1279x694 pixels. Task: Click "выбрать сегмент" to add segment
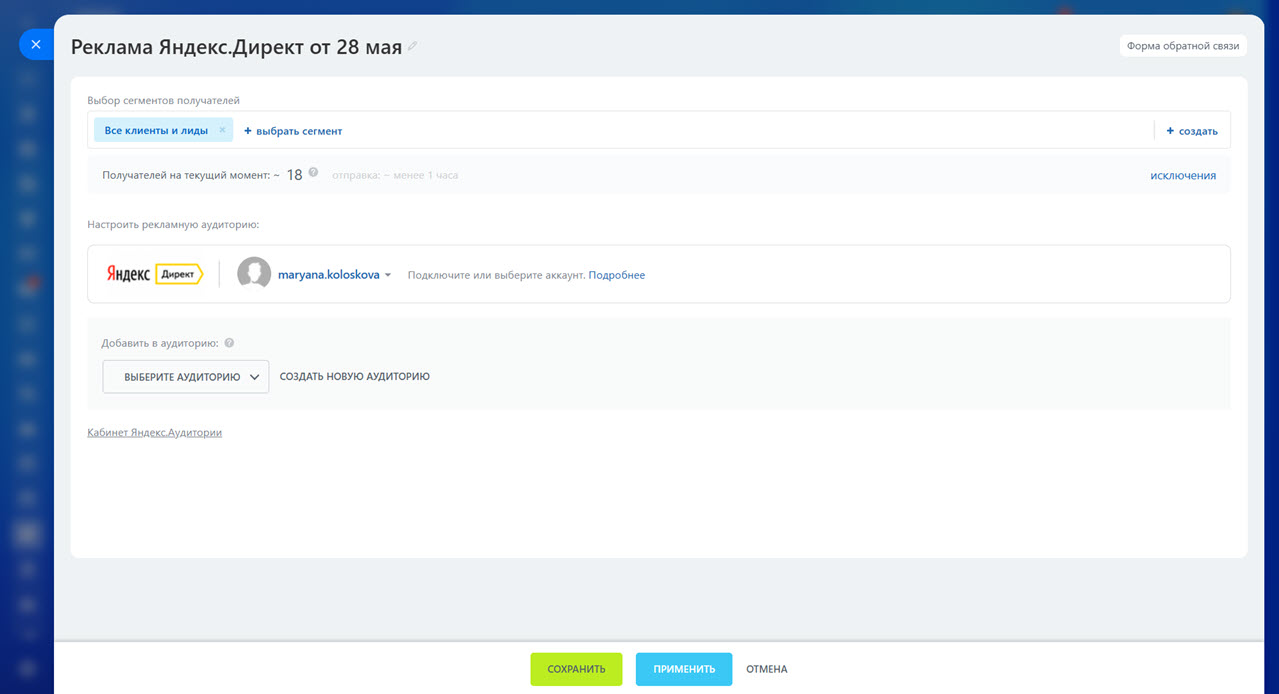pos(293,131)
